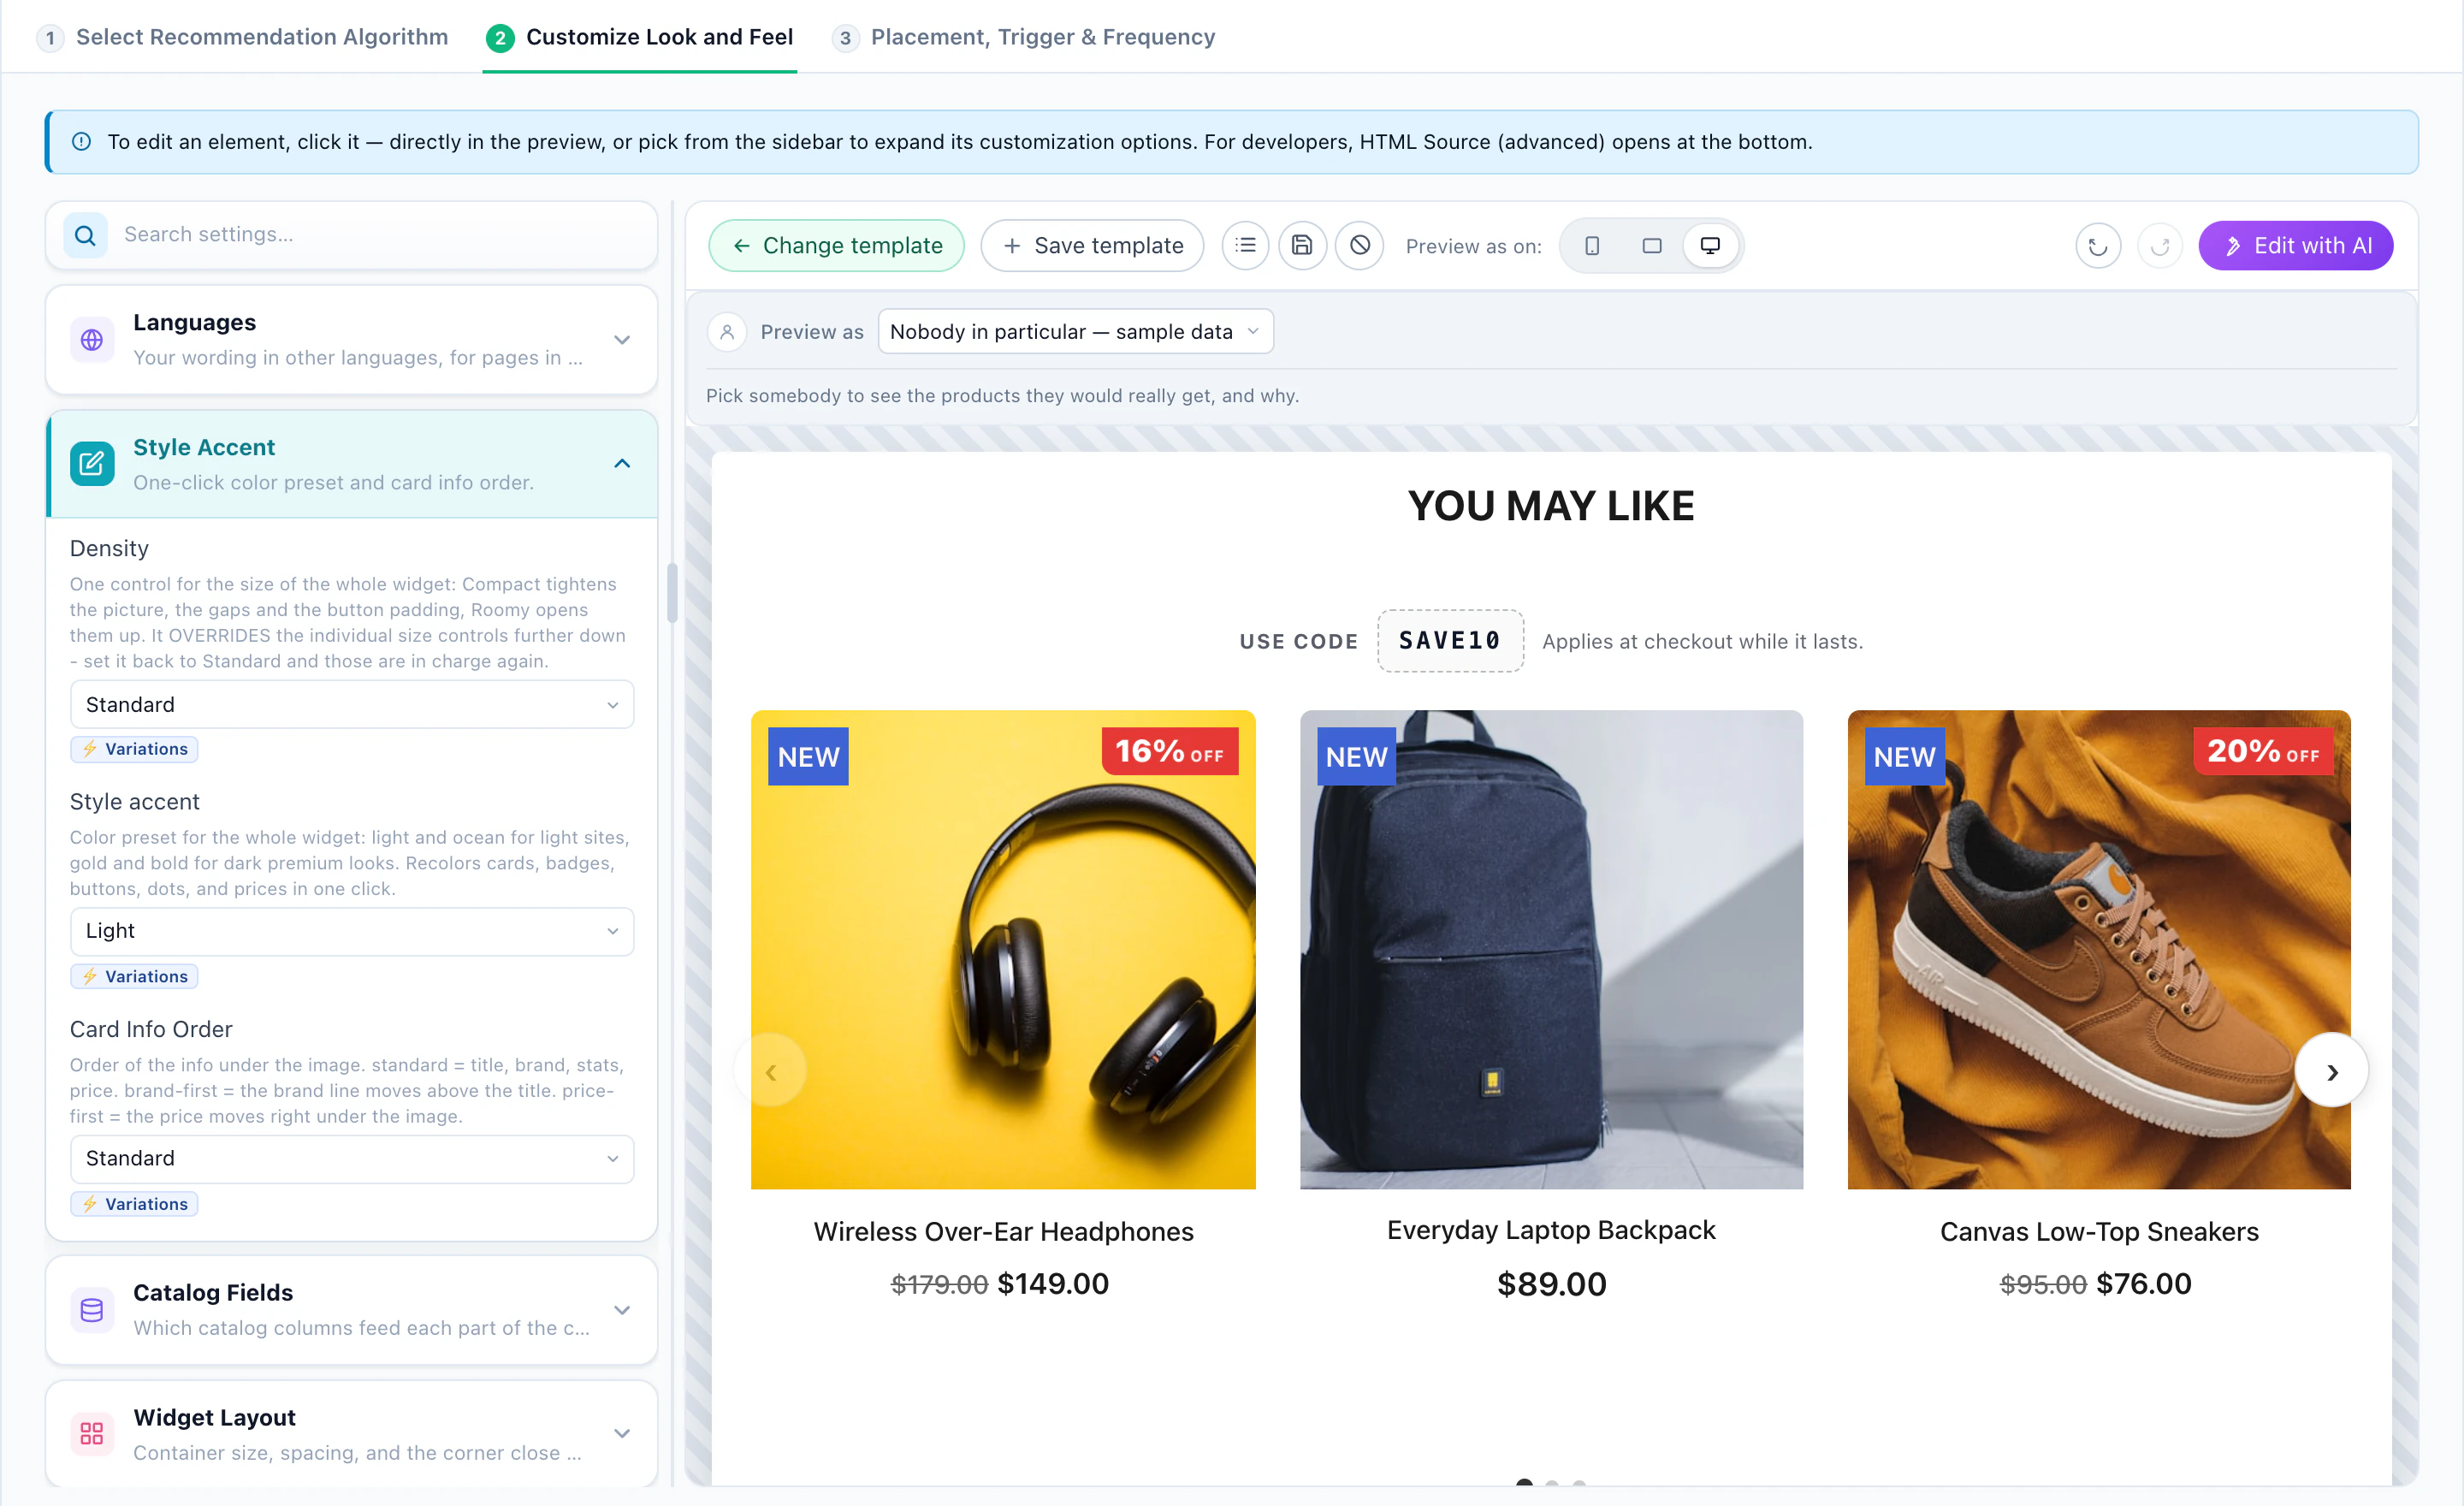Collapse the Style Accent section
2464x1506 pixels.
click(x=622, y=464)
